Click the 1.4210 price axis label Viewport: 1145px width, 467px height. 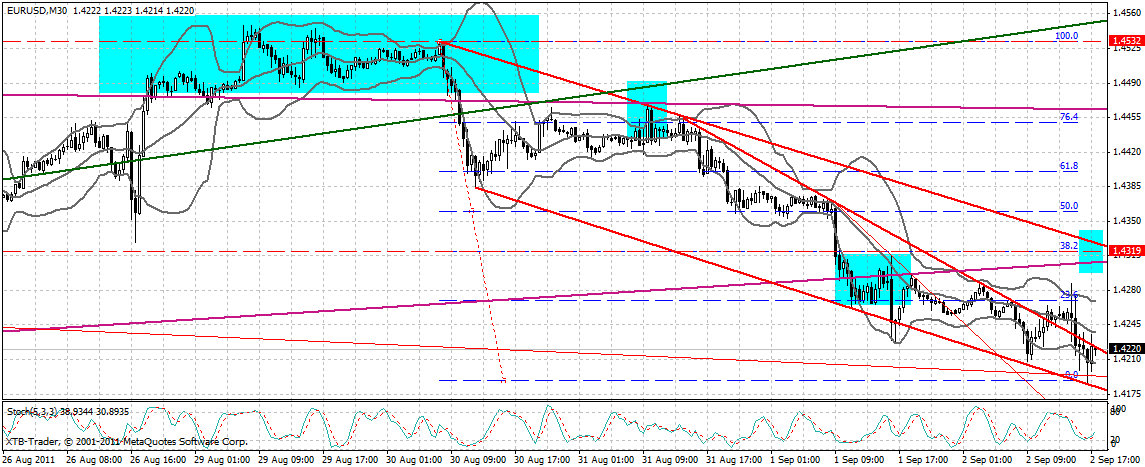pyautogui.click(x=1127, y=360)
